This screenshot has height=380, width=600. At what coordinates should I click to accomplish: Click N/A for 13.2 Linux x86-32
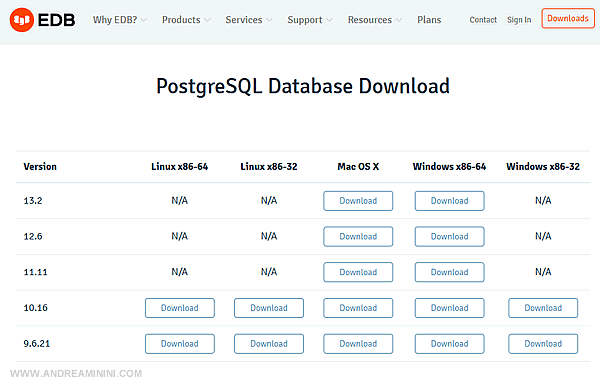pyautogui.click(x=269, y=201)
